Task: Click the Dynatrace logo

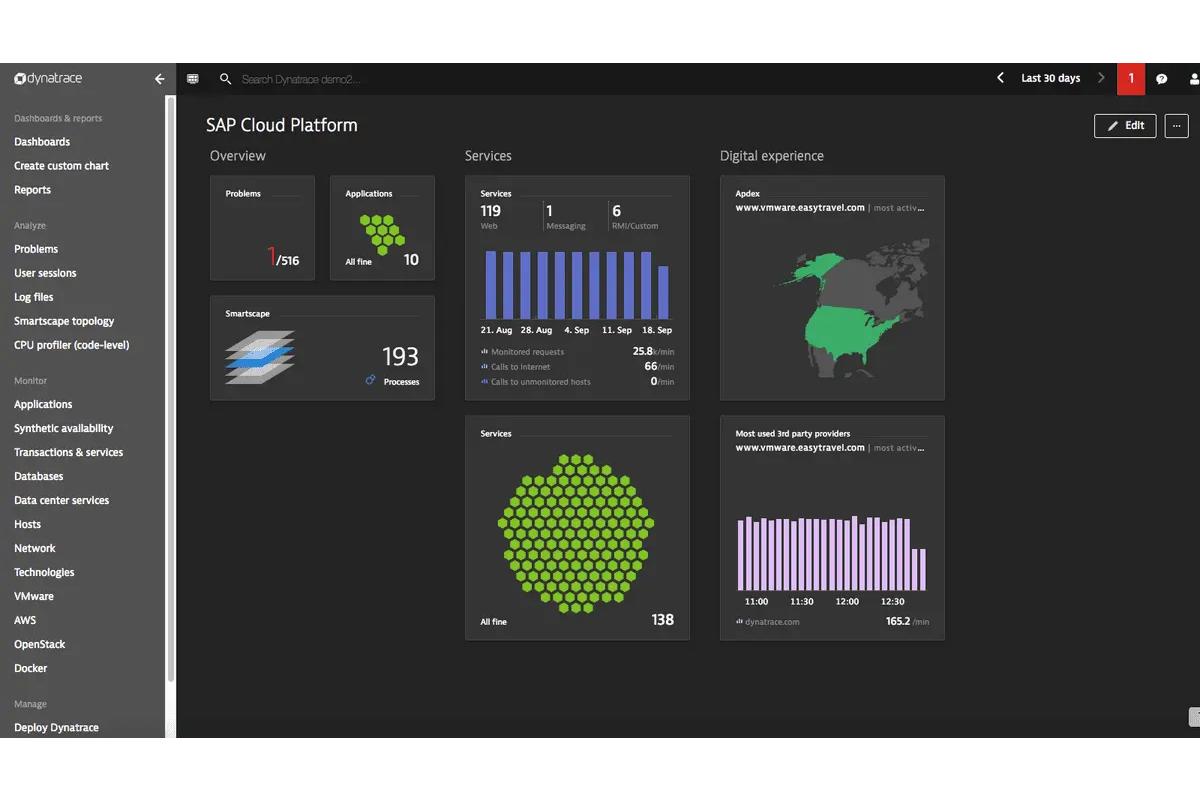Action: tap(48, 78)
